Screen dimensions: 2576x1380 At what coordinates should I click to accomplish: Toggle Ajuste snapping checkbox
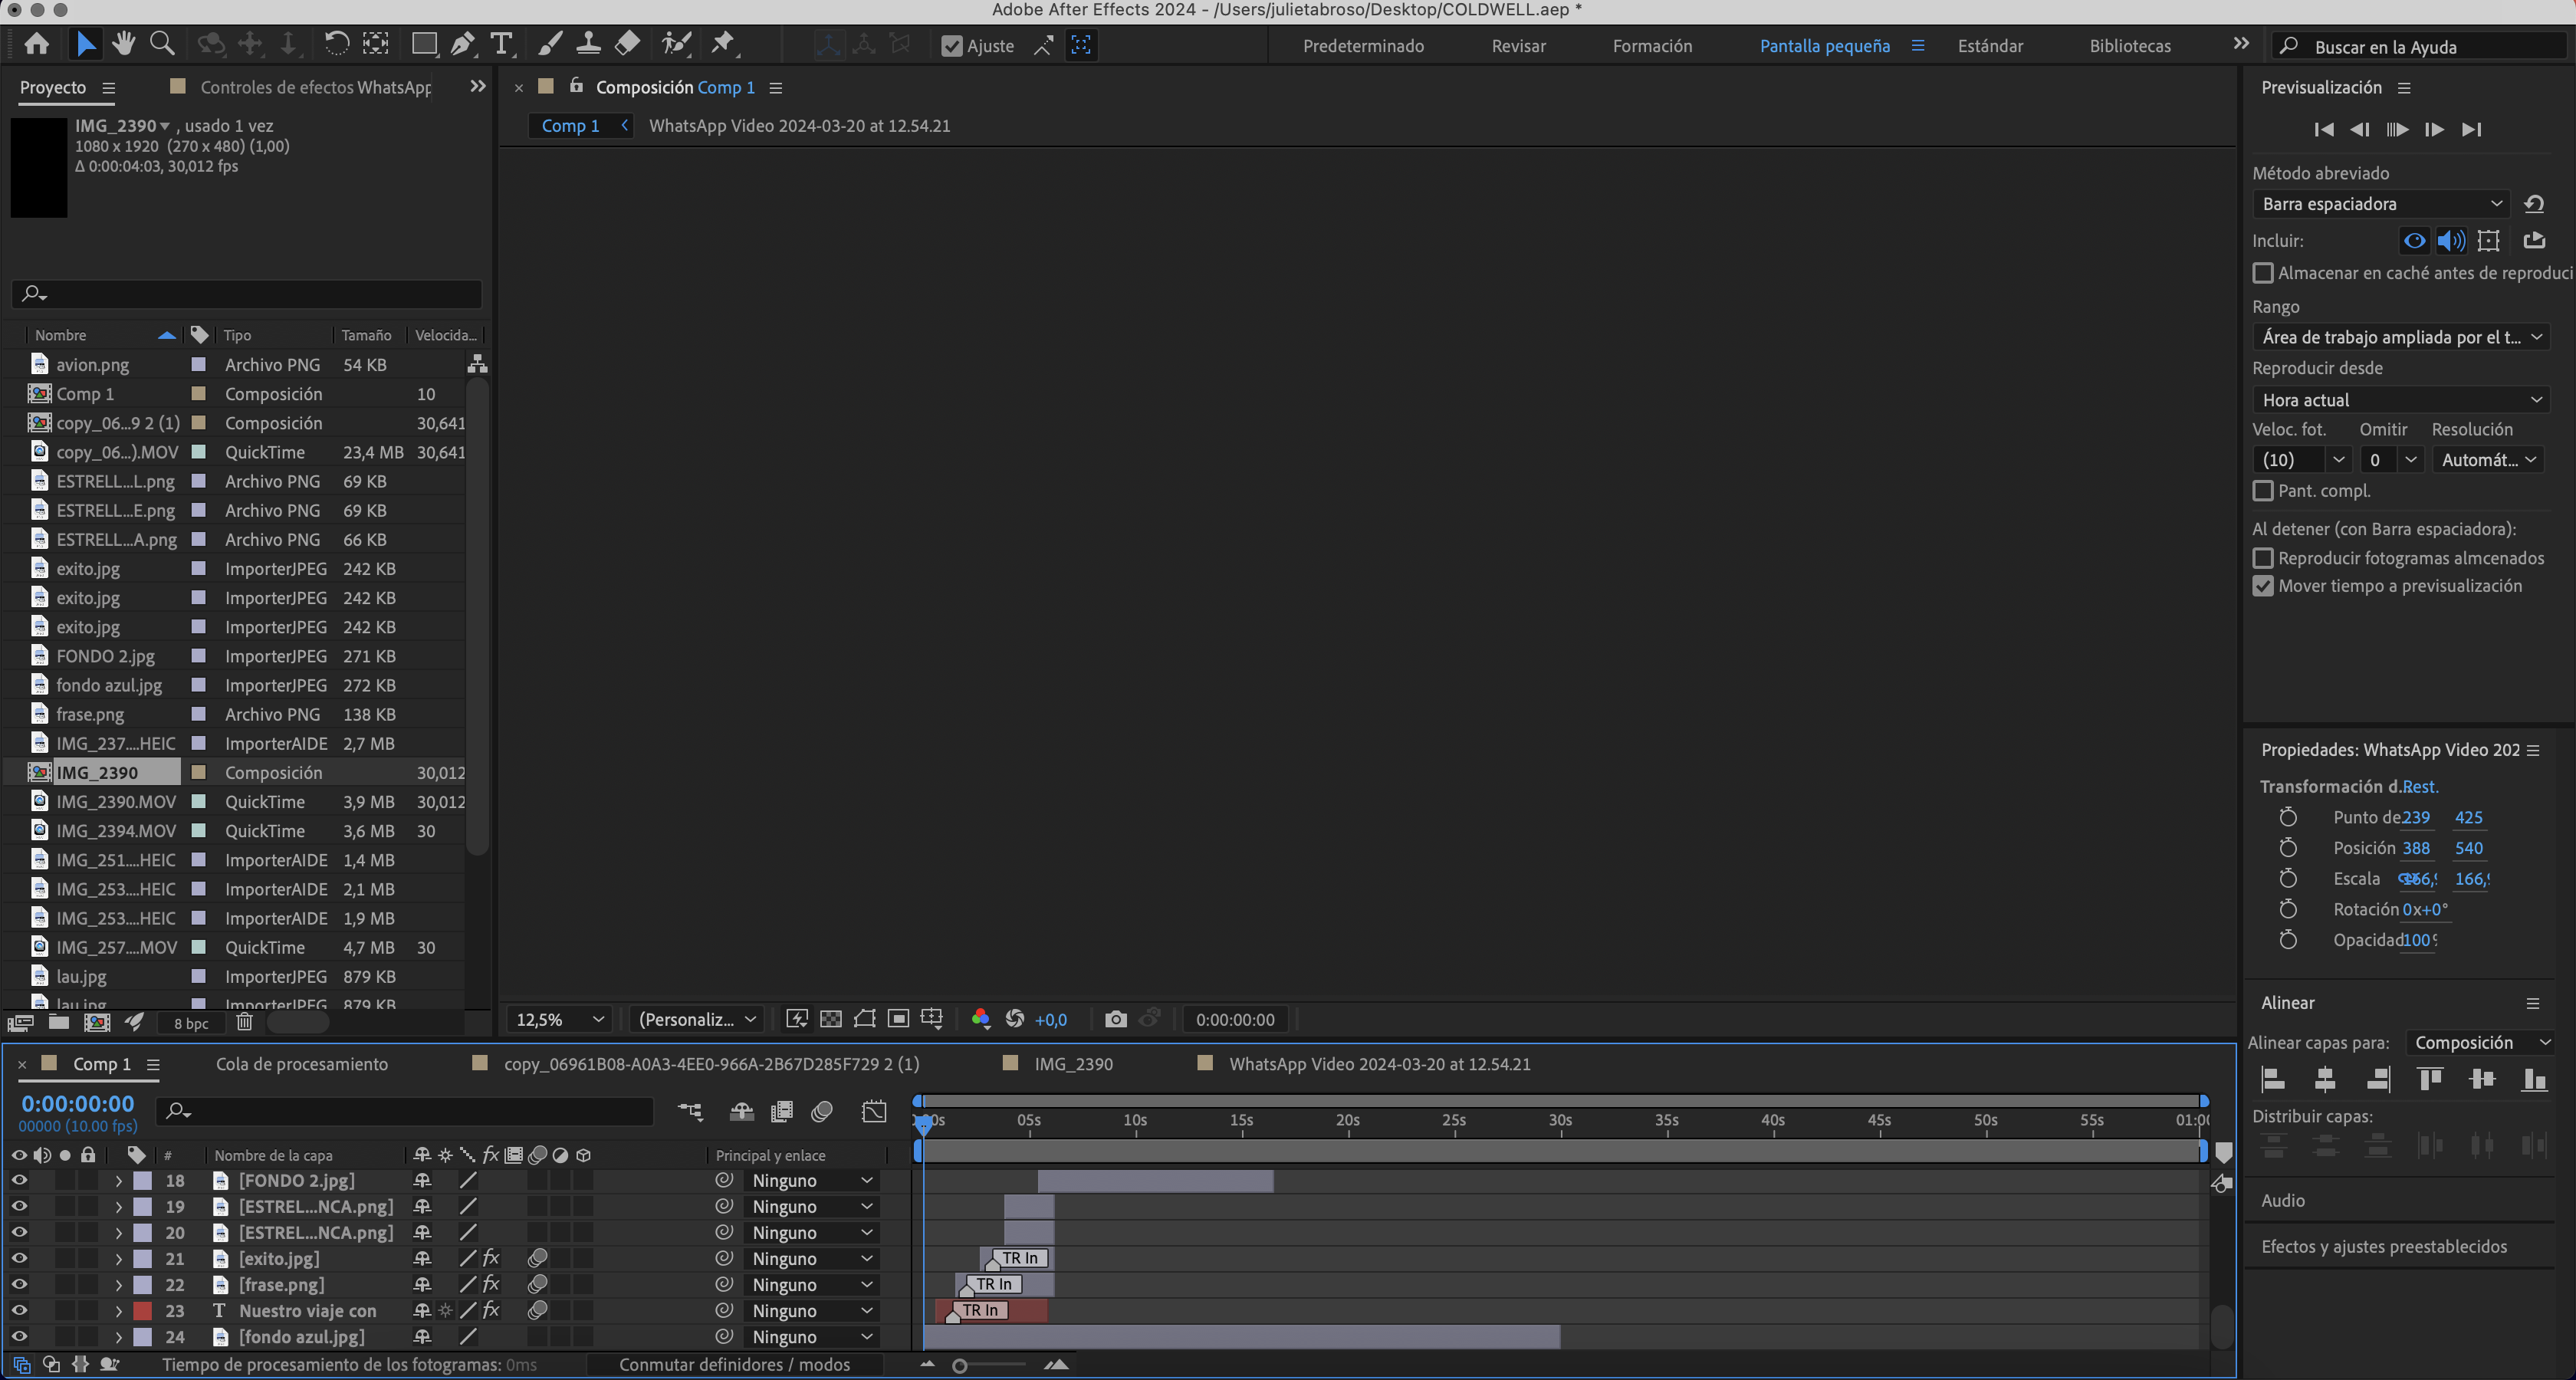click(952, 46)
